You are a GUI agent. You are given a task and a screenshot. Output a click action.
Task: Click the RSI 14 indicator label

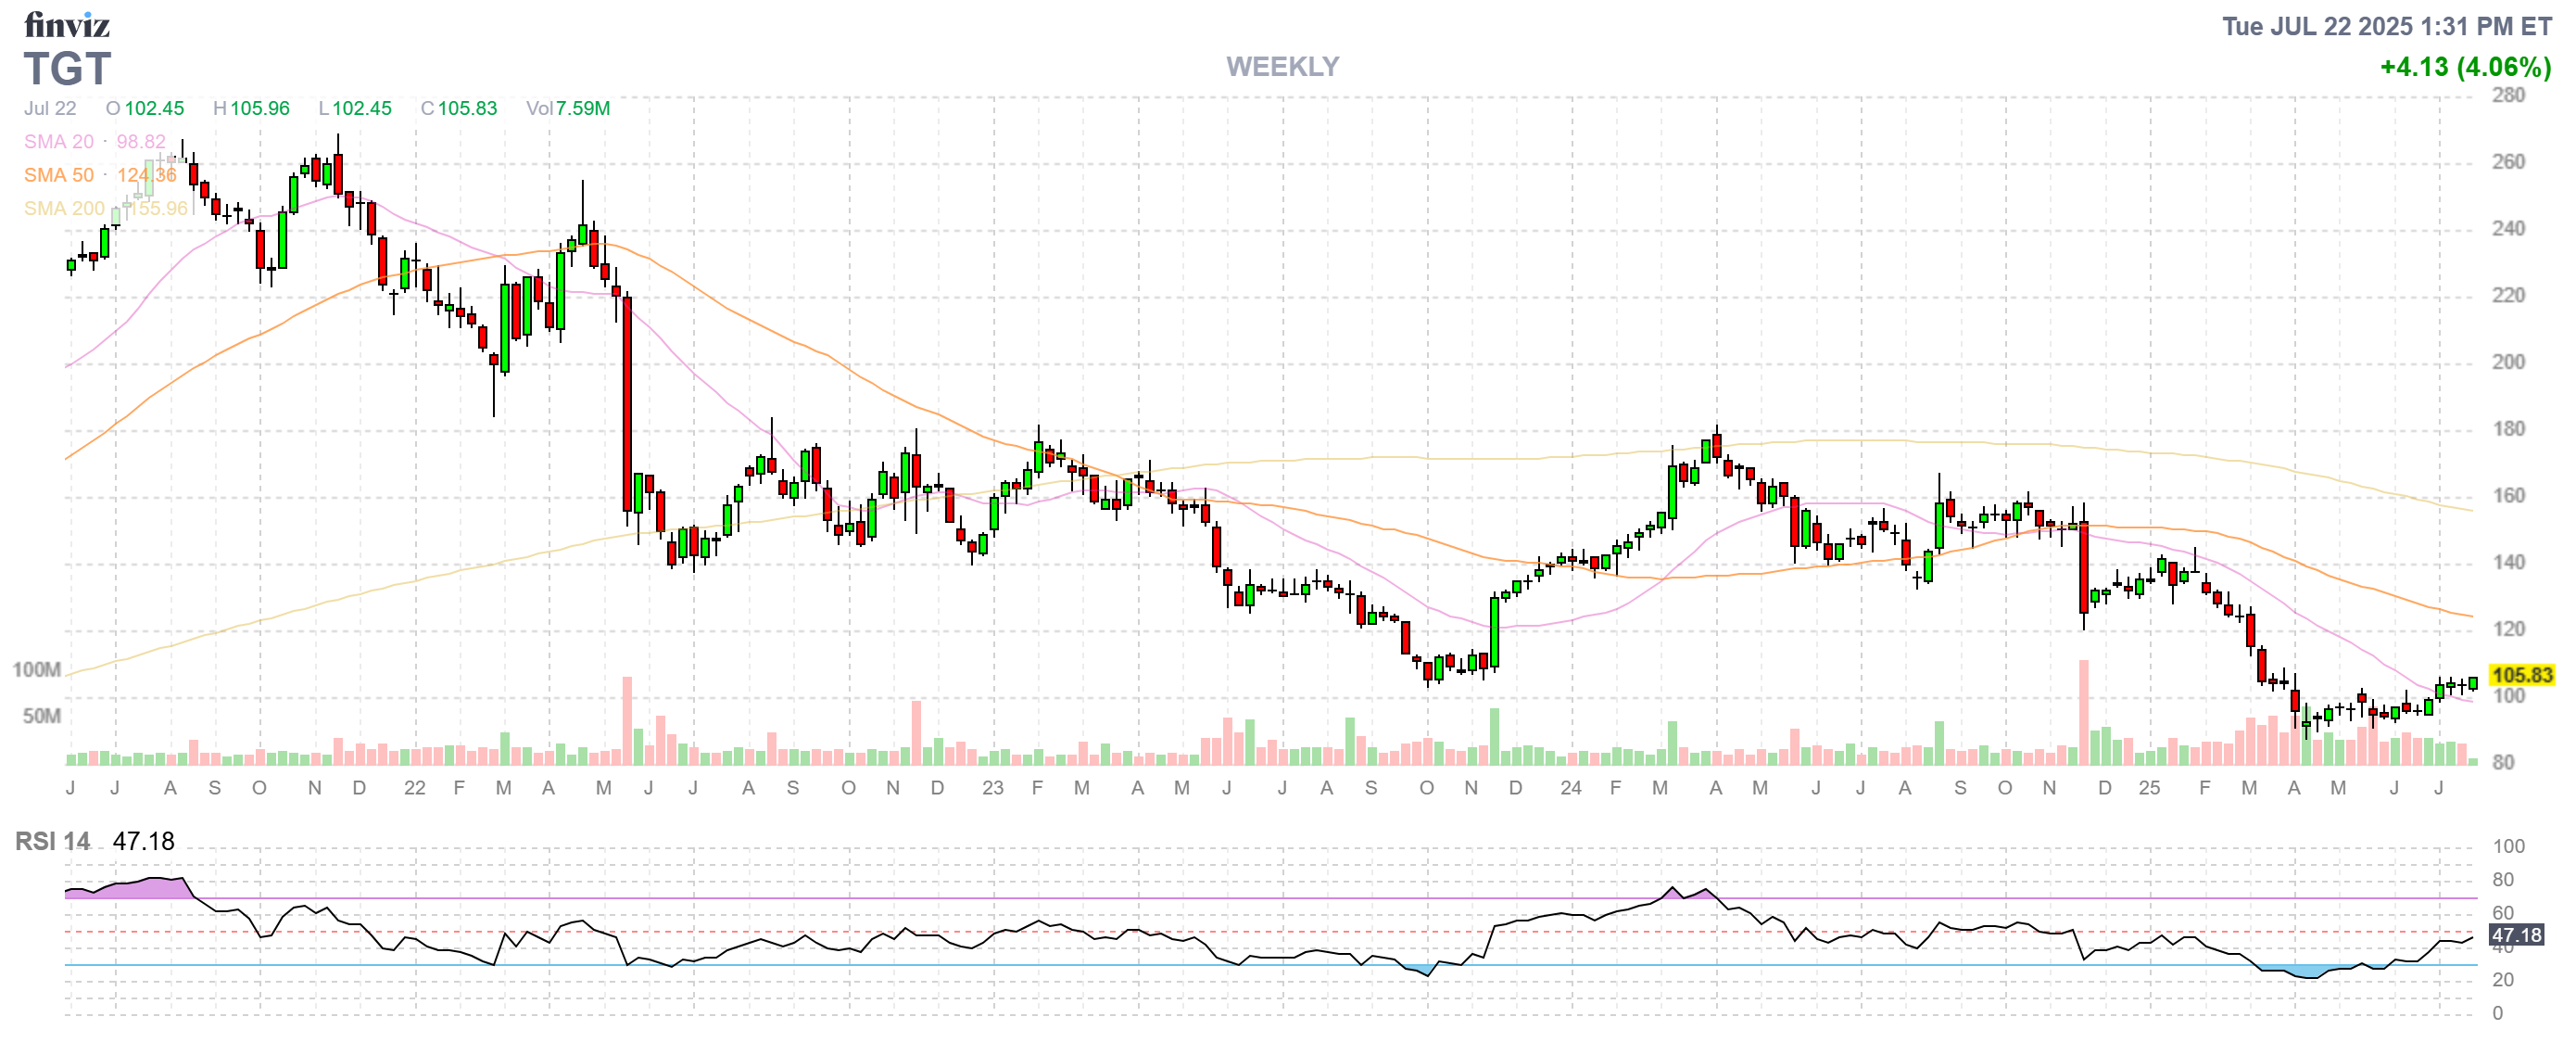[x=52, y=841]
